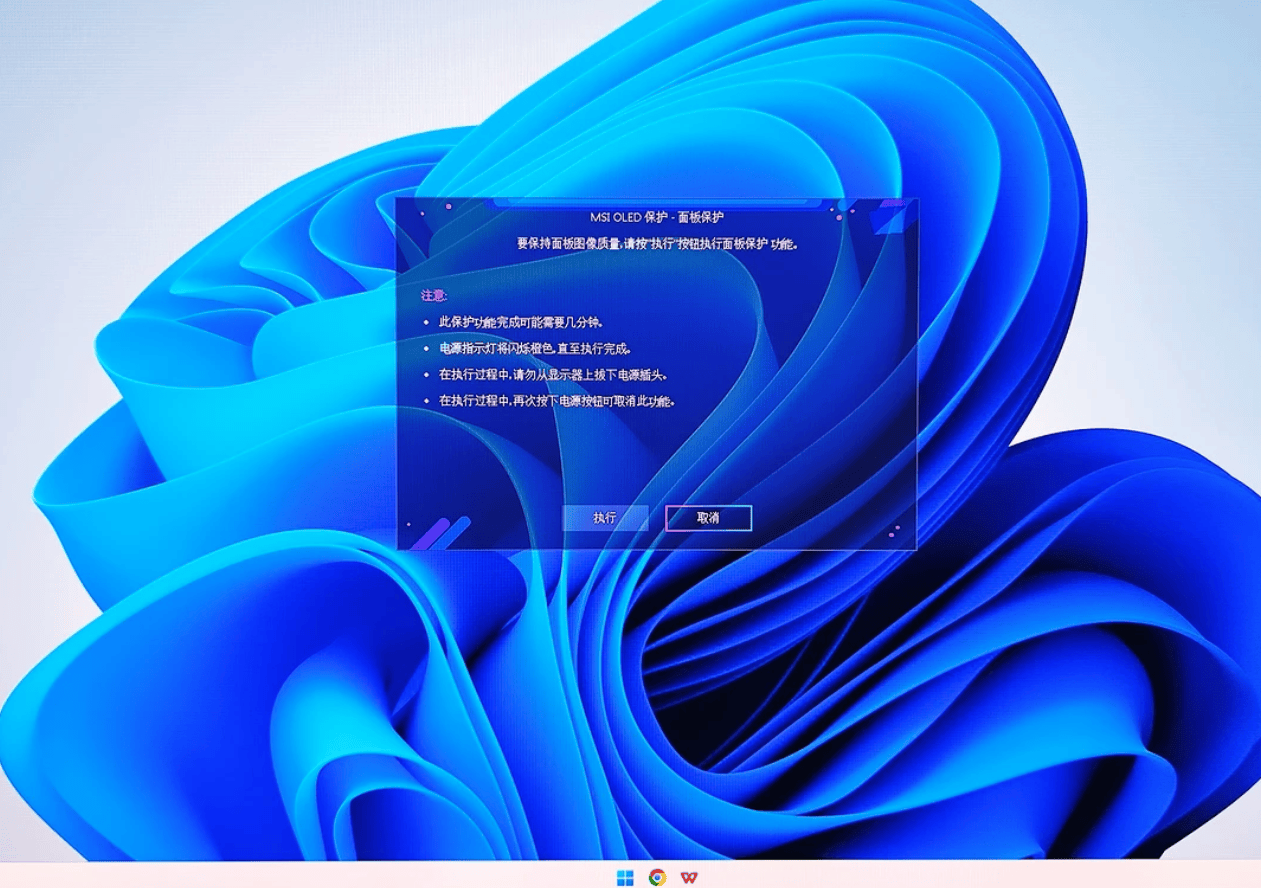Click the 执行 button to run panel protection
Screen dimensions: 1261x888
point(605,518)
